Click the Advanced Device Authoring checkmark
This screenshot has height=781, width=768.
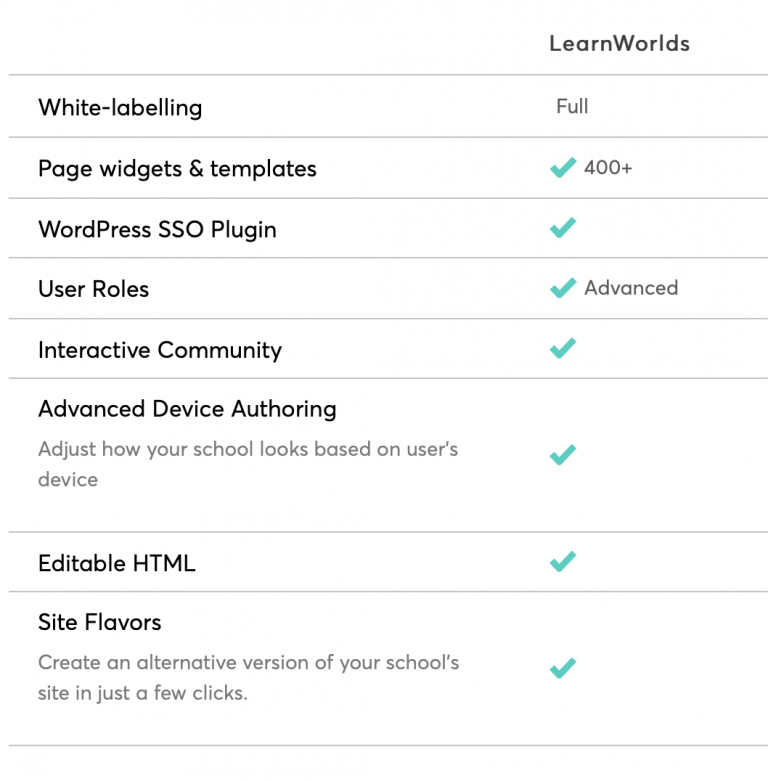pos(563,454)
